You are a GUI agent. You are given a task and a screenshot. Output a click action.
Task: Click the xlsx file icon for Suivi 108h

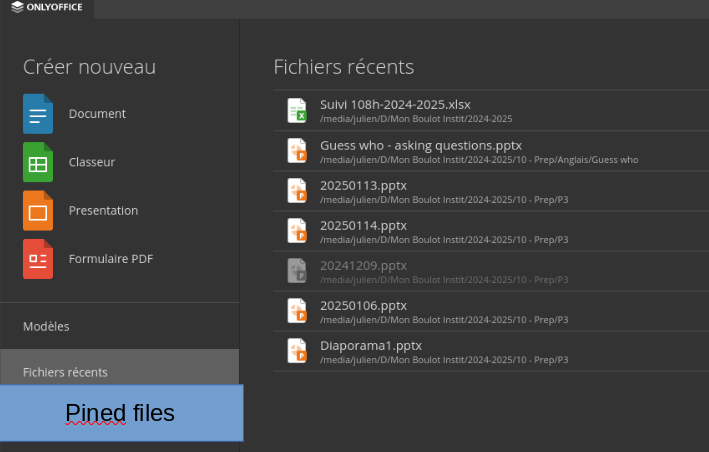[297, 110]
